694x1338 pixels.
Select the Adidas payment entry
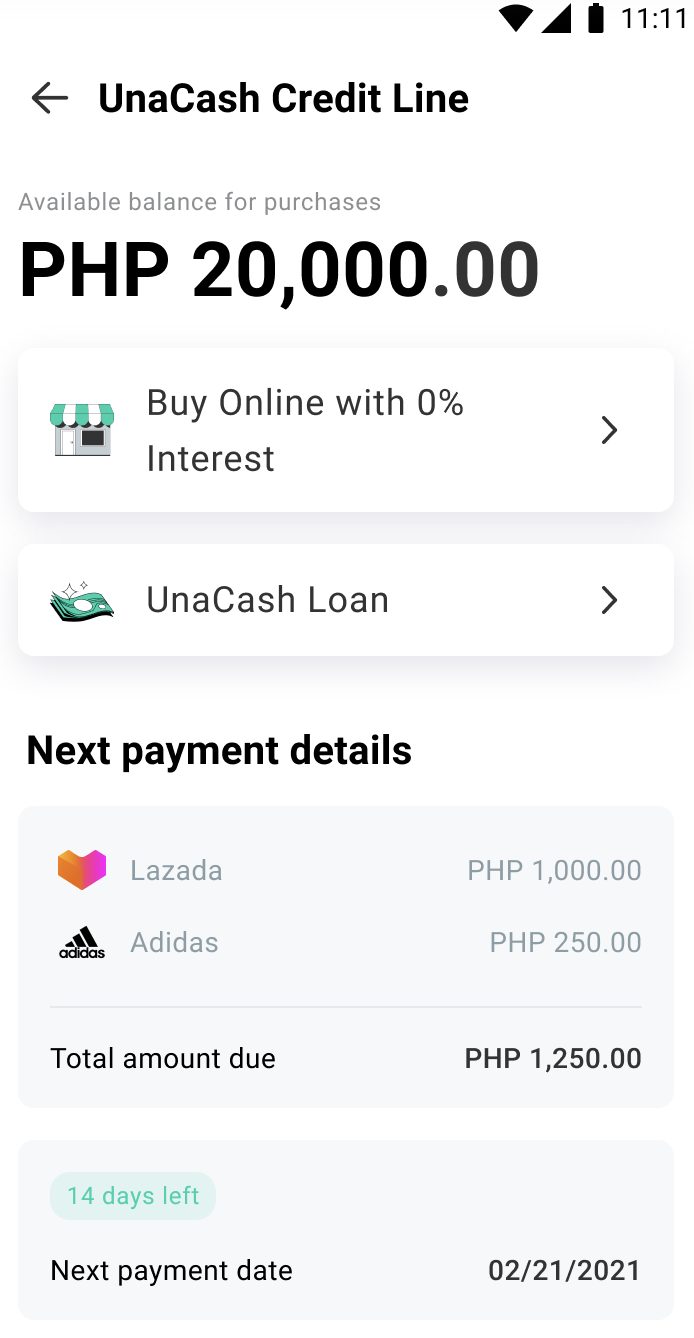tap(345, 941)
